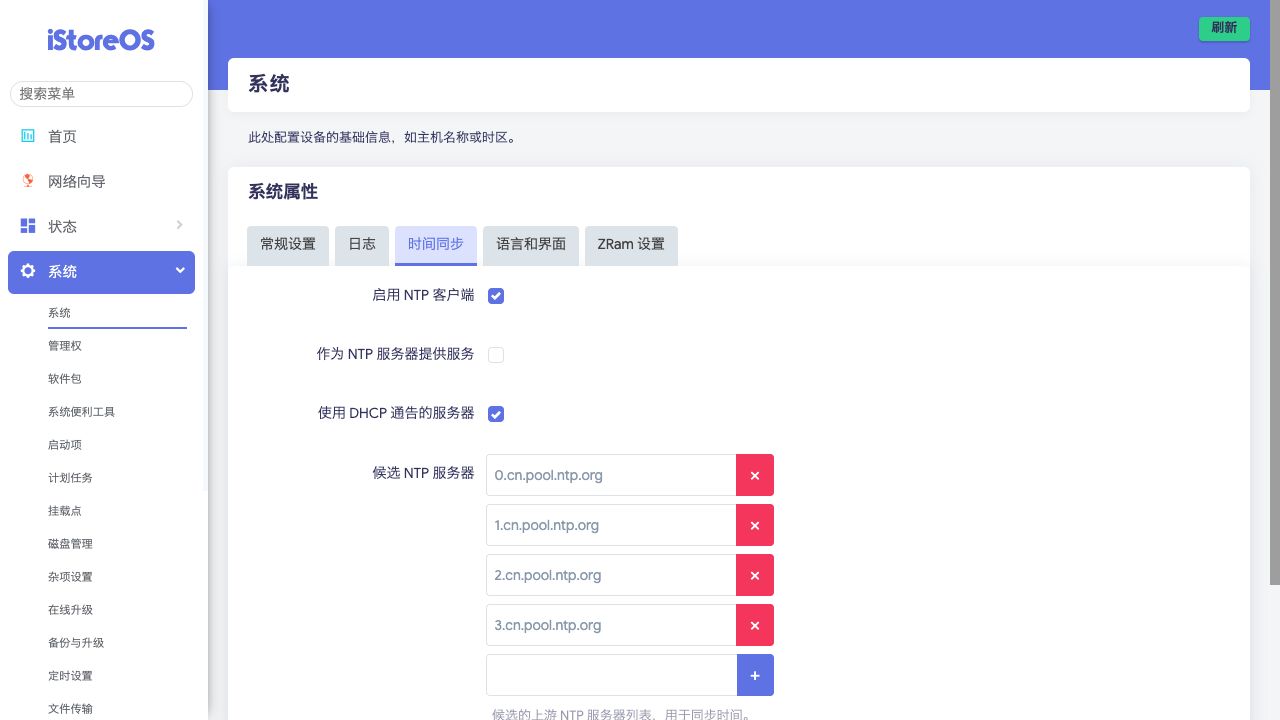Collapse the 系统 menu chevron
This screenshot has width=1280, height=720.
tap(180, 270)
